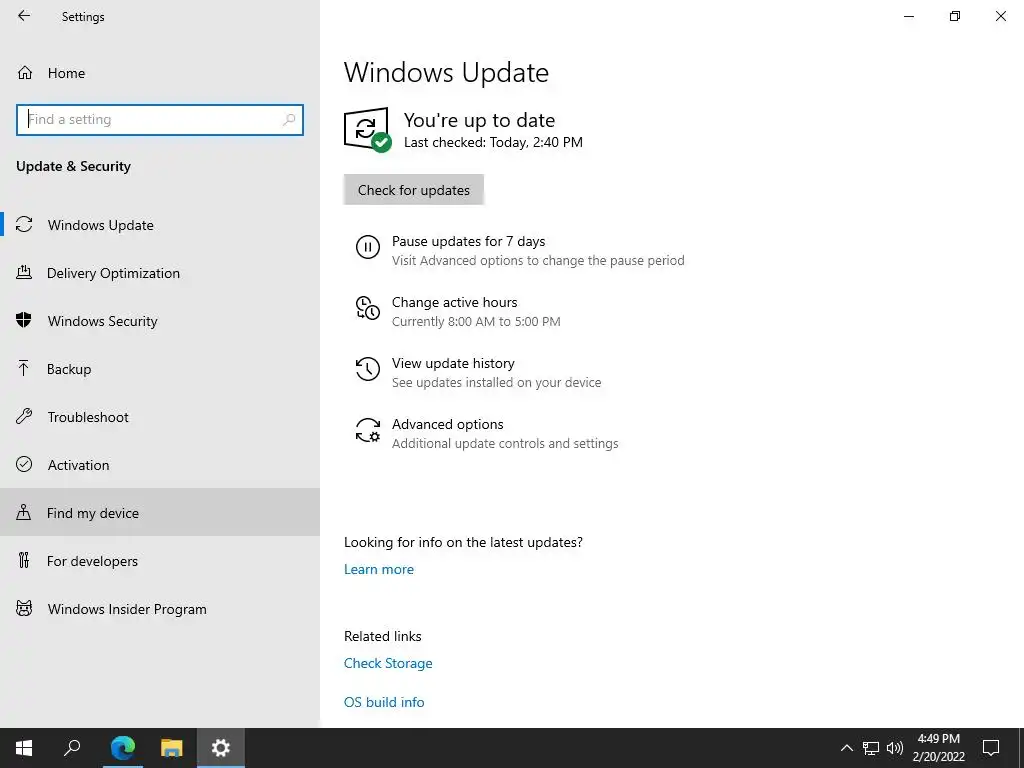Screen dimensions: 1024x768
Task: Restore down the Settings window
Action: click(955, 16)
